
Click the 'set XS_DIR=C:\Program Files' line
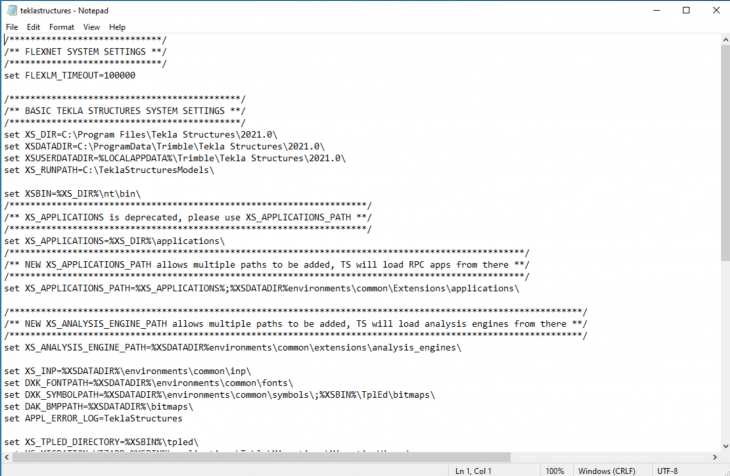(x=141, y=135)
